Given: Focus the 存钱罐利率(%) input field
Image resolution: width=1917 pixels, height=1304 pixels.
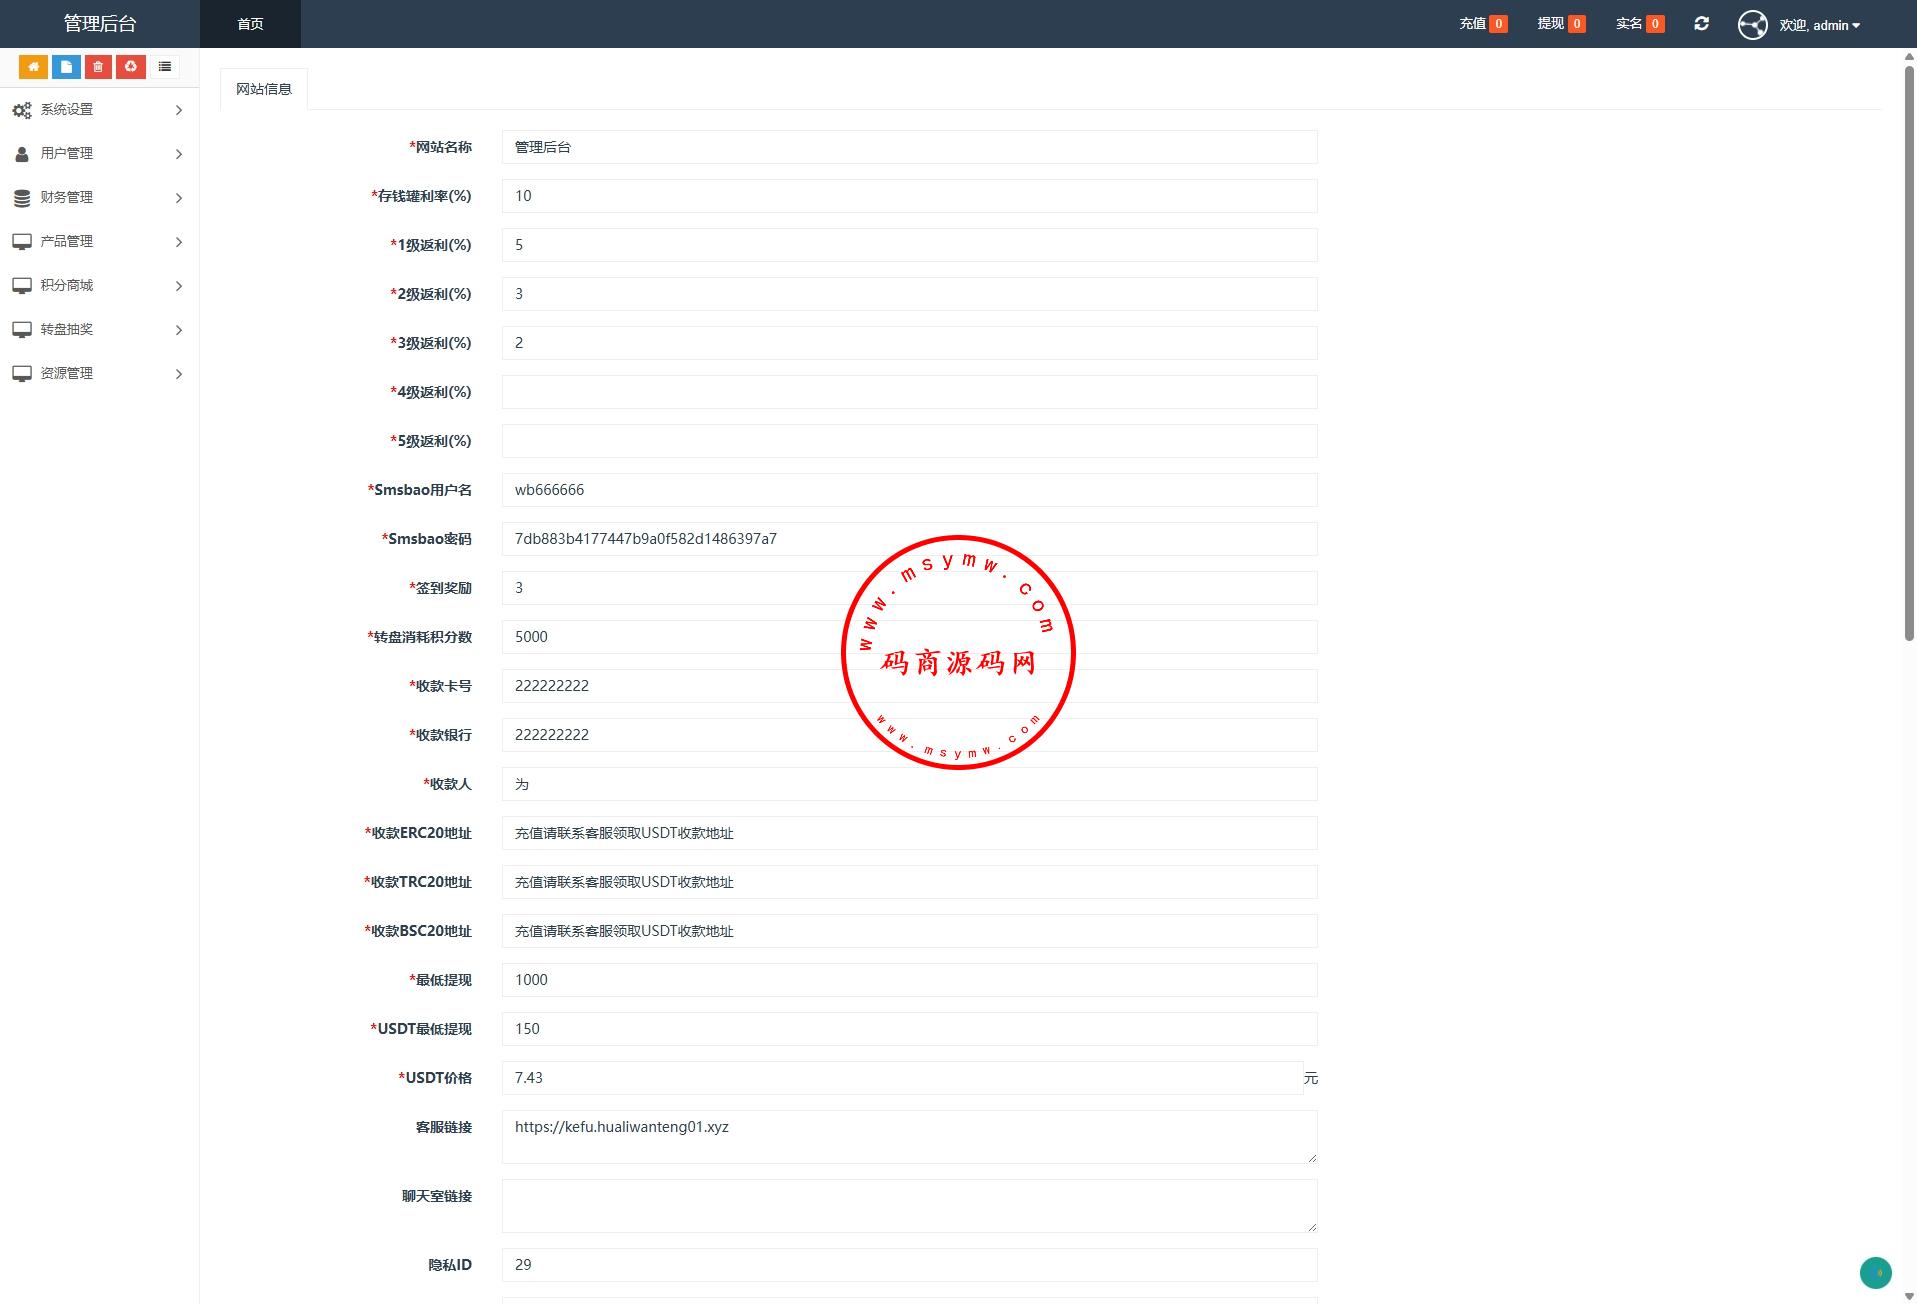Looking at the screenshot, I should pyautogui.click(x=909, y=196).
